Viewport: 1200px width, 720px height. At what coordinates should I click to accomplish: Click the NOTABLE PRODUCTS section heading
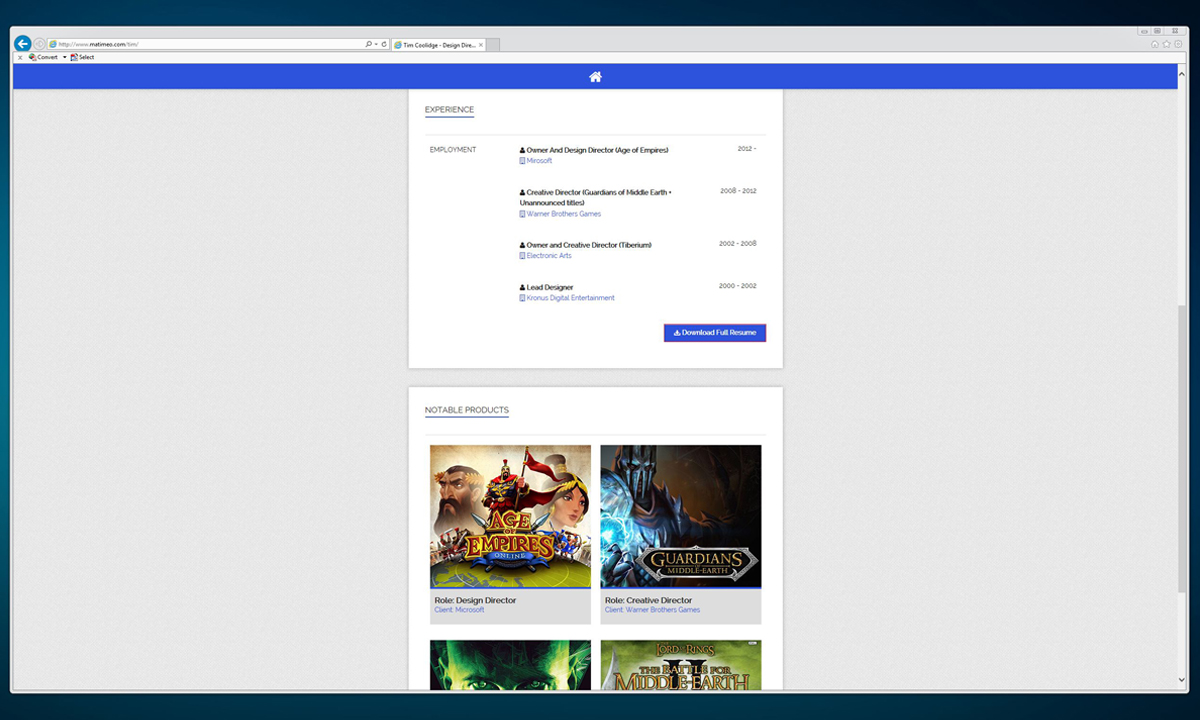pos(467,410)
